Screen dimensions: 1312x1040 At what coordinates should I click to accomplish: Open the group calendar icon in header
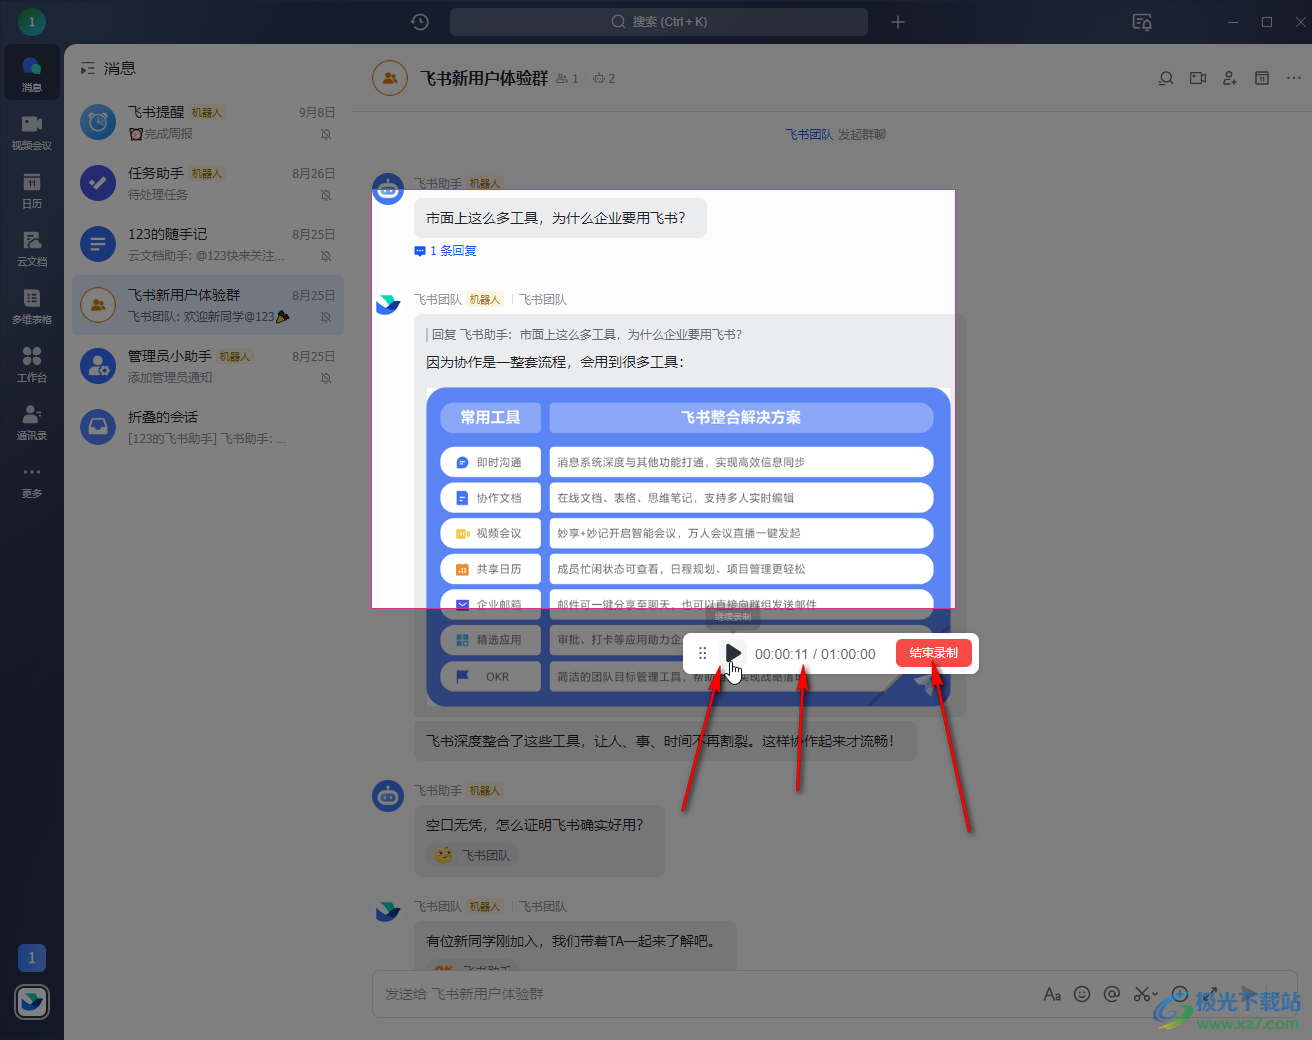pos(1262,78)
